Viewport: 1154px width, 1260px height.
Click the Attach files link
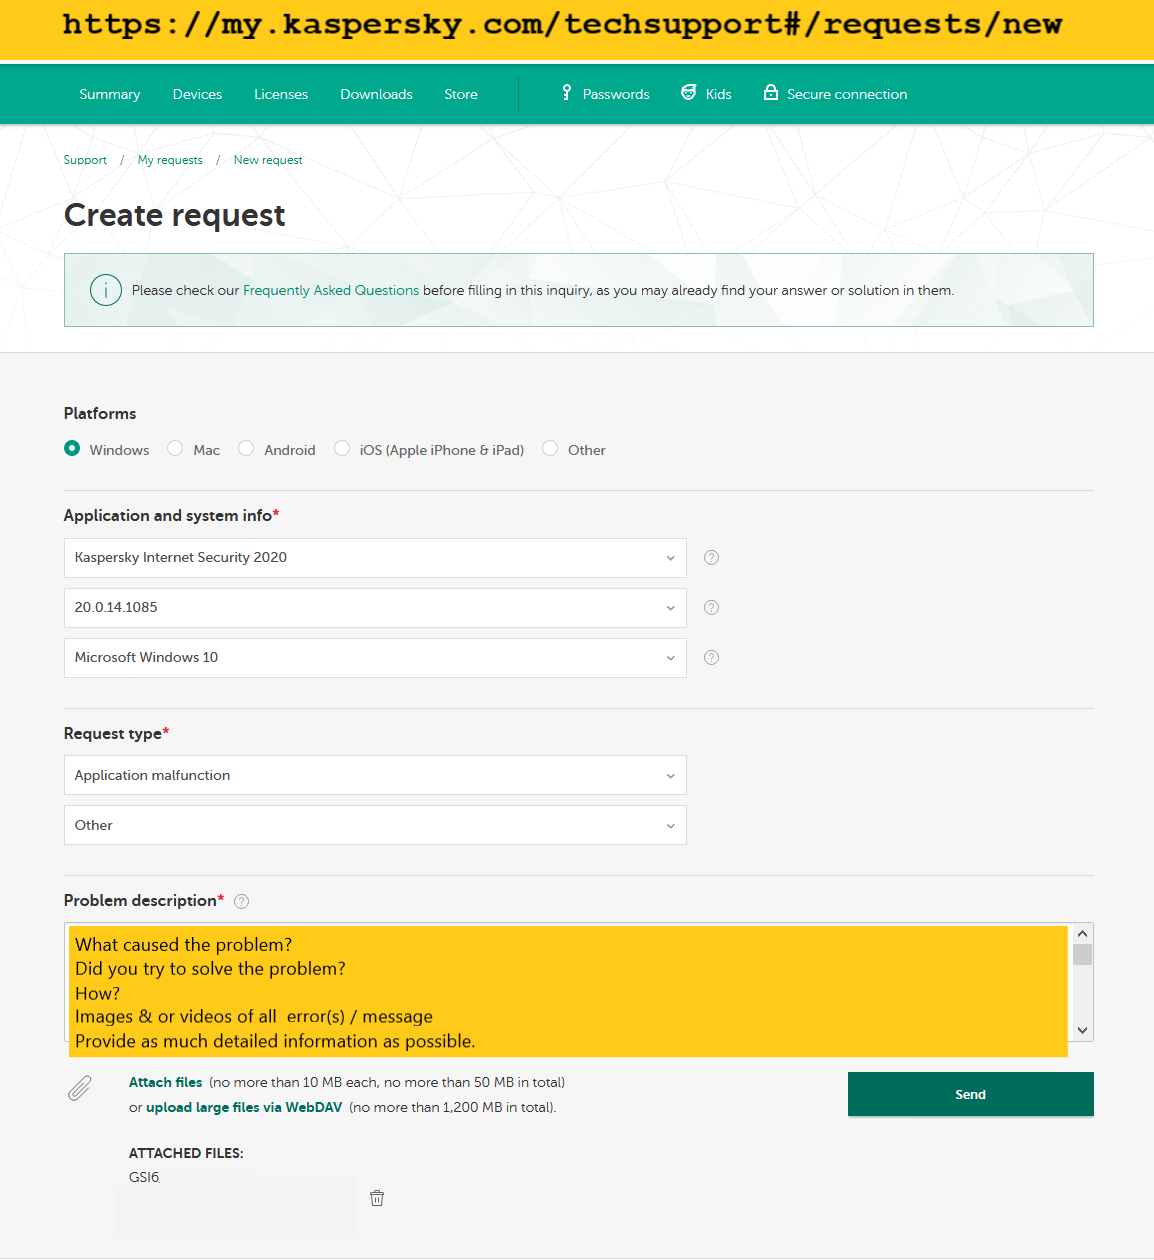coord(166,1082)
